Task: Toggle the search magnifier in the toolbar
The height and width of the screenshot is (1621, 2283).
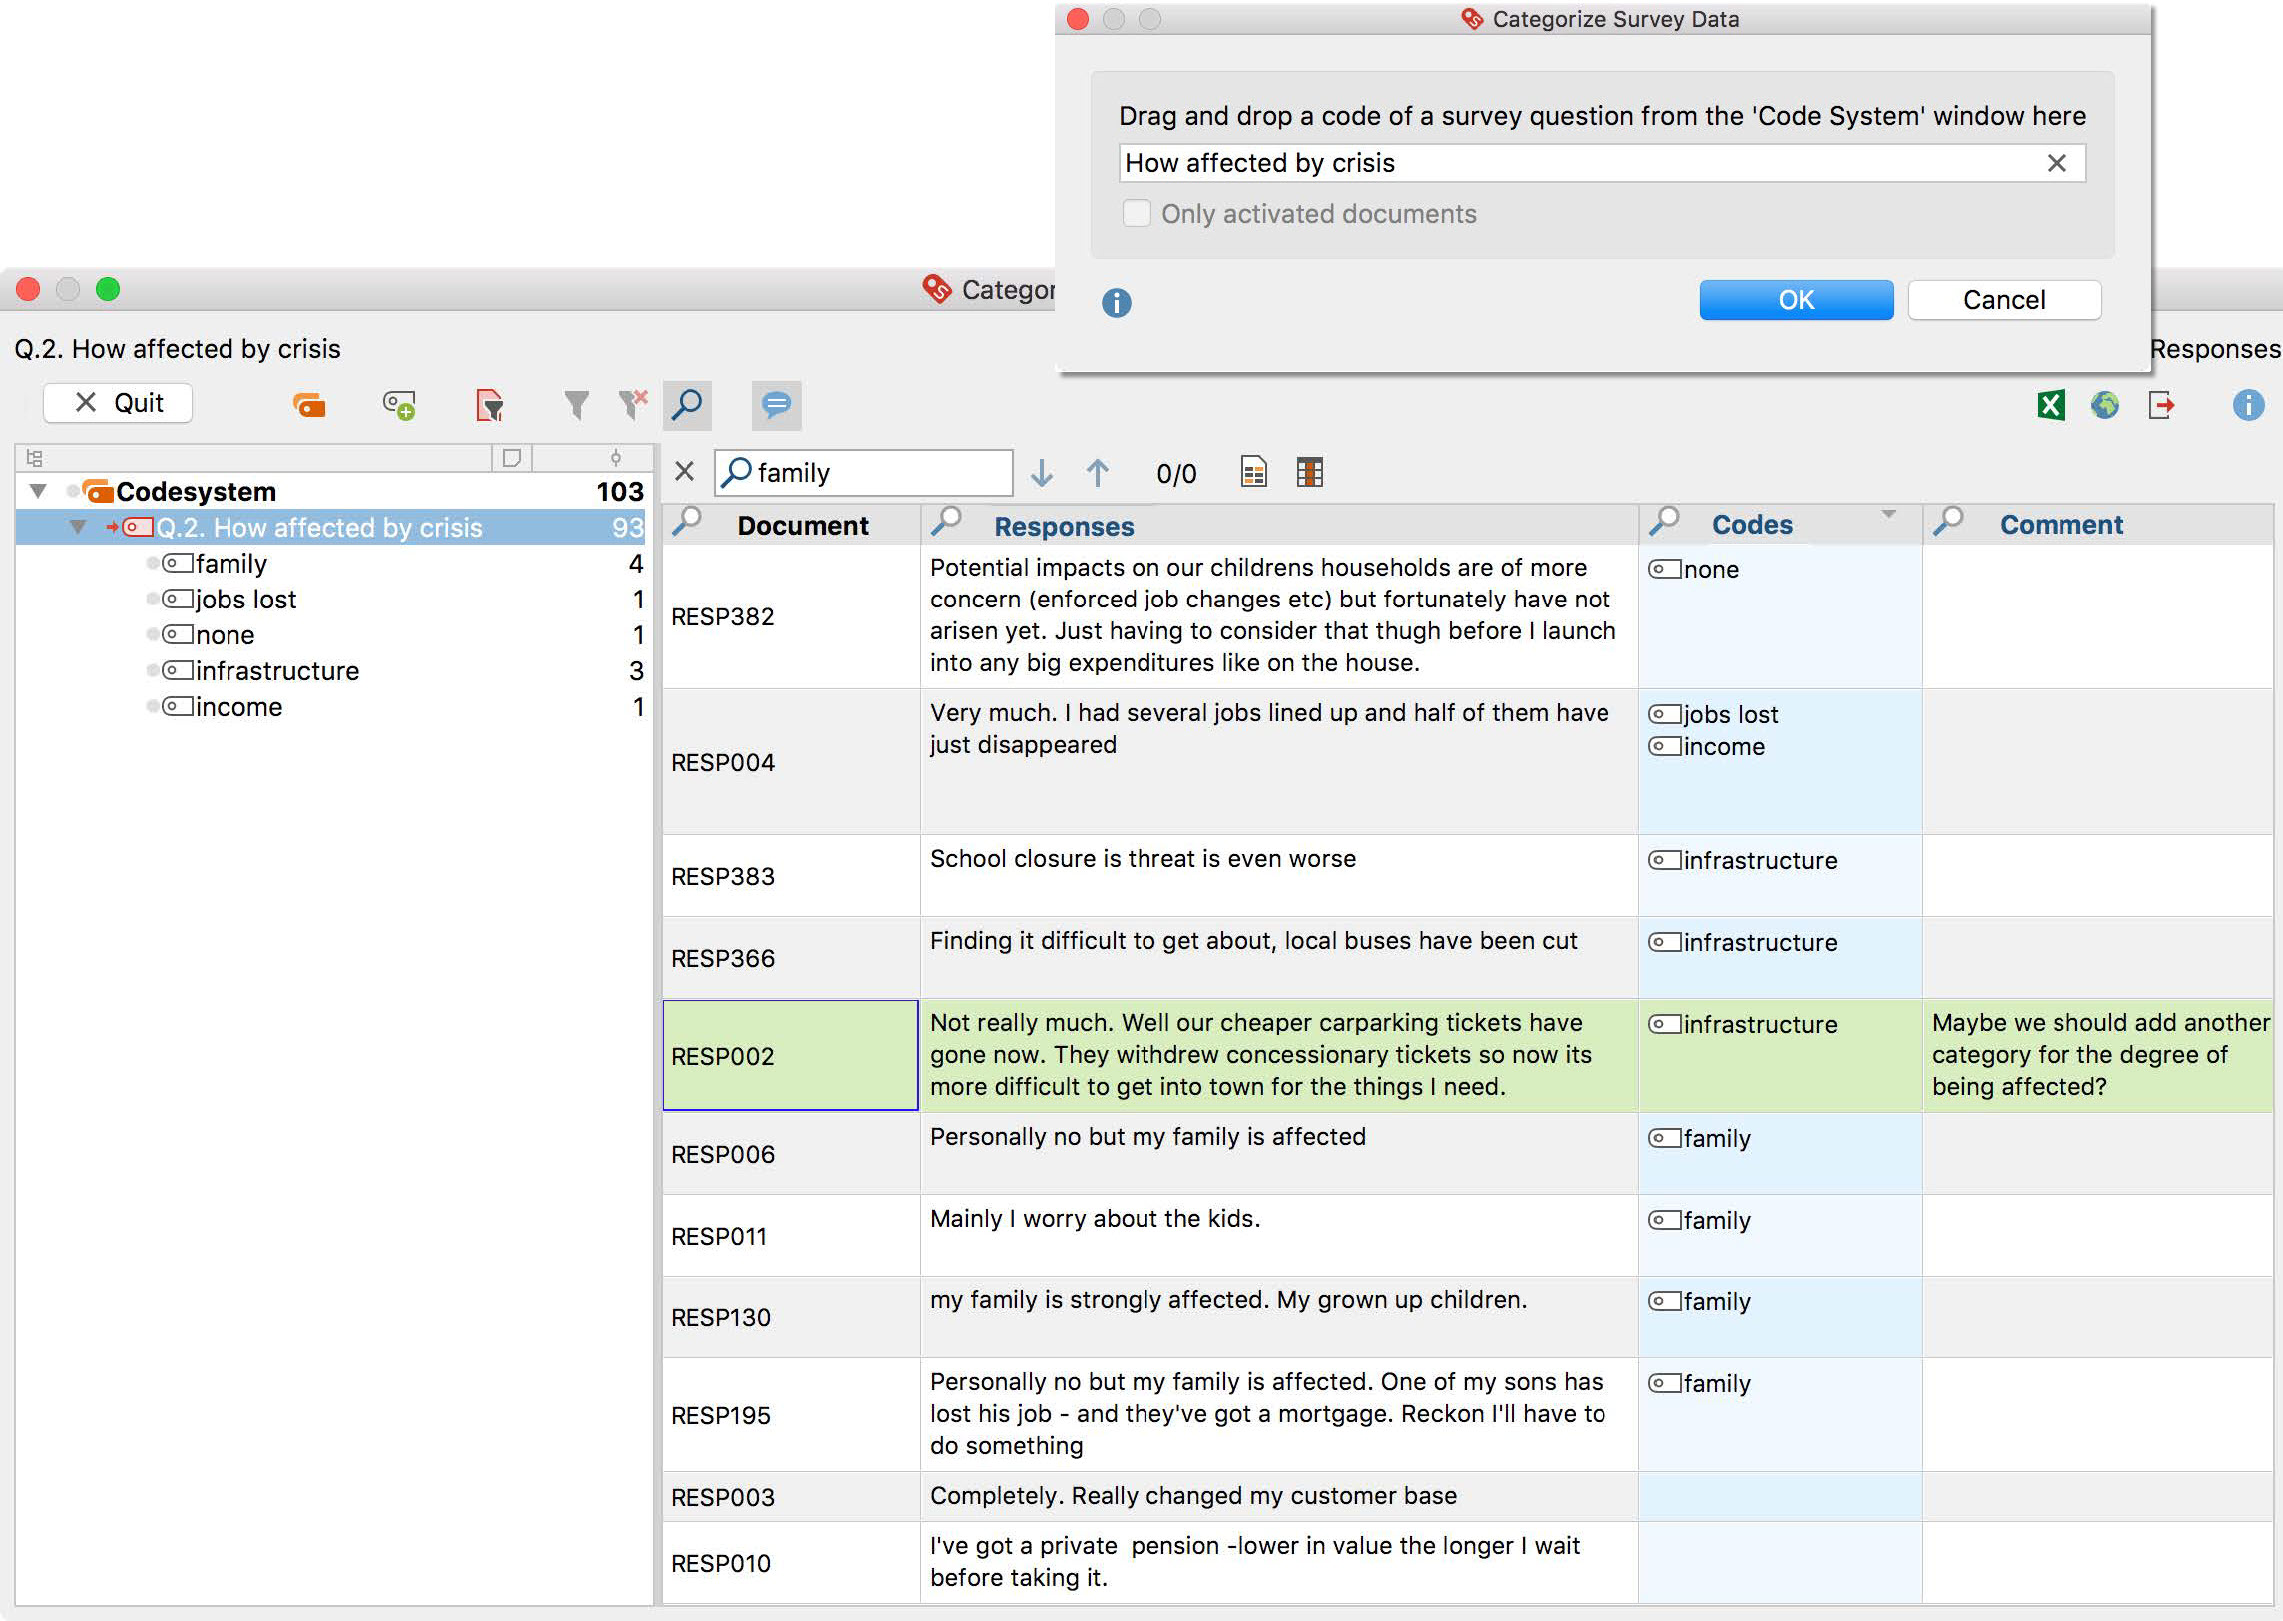Action: 687,404
